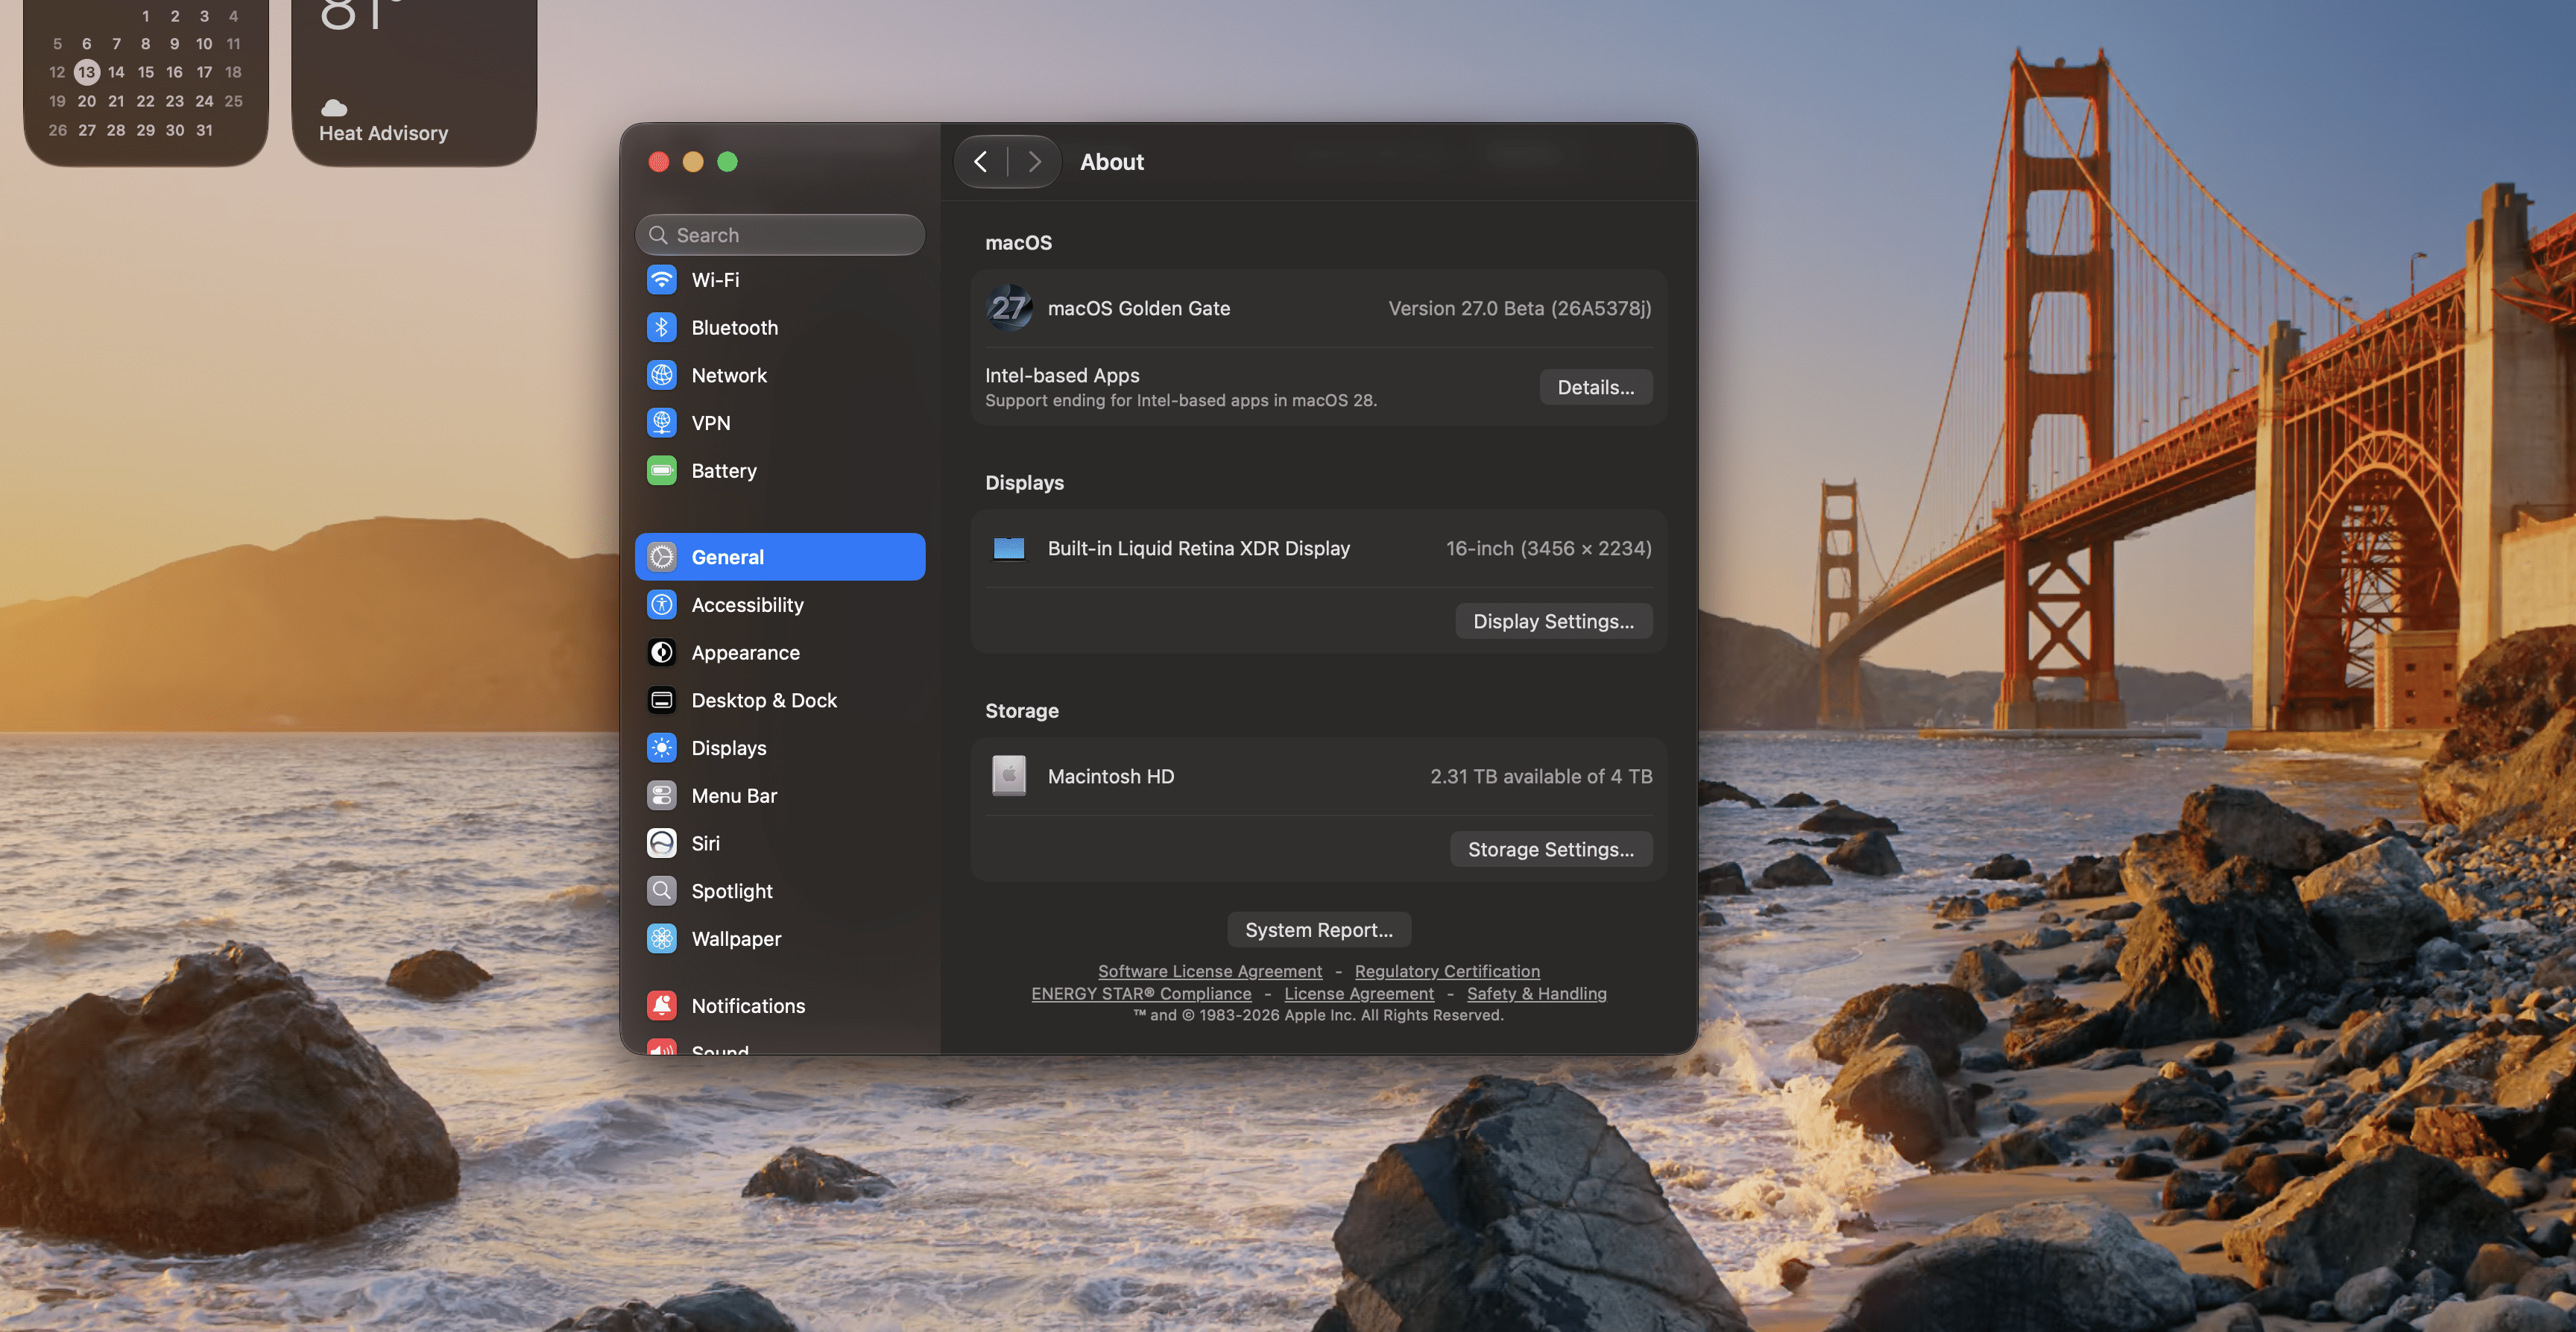Screen dimensions: 2576x1332
Task: Open the Regulatory Certification link
Action: click(1446, 971)
